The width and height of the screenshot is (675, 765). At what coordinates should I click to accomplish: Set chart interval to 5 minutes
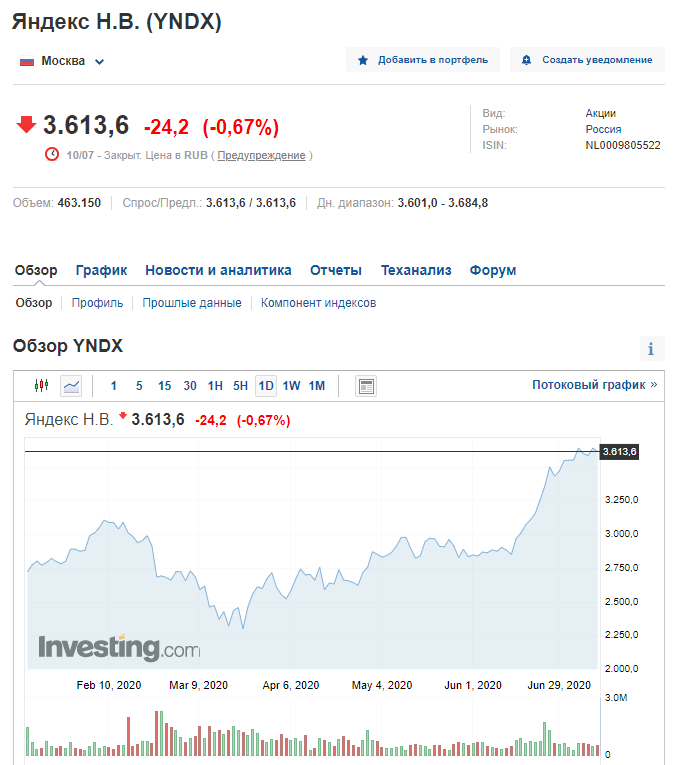(x=139, y=386)
